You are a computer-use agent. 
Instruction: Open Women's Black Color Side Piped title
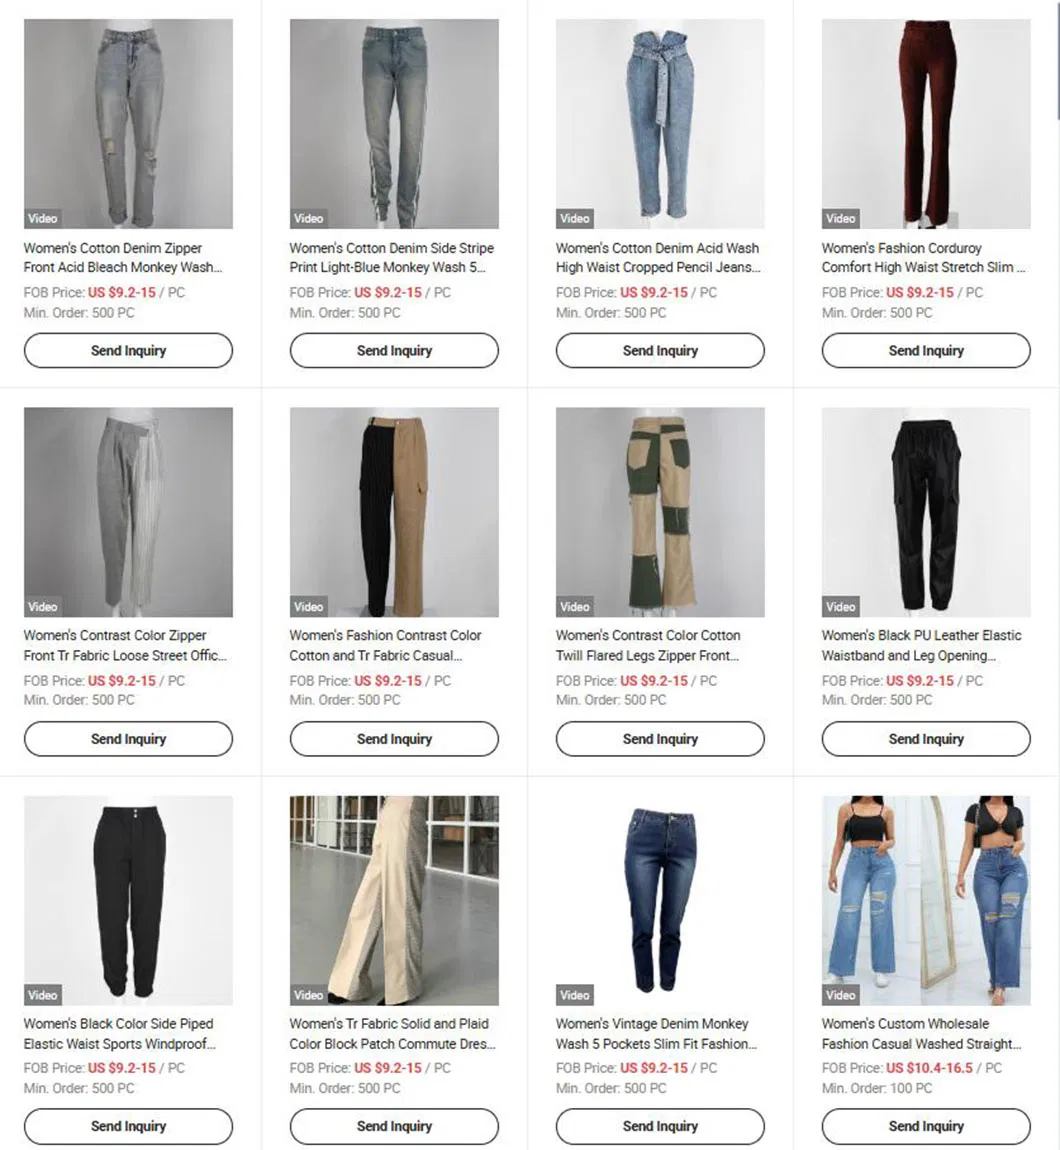pos(120,1033)
